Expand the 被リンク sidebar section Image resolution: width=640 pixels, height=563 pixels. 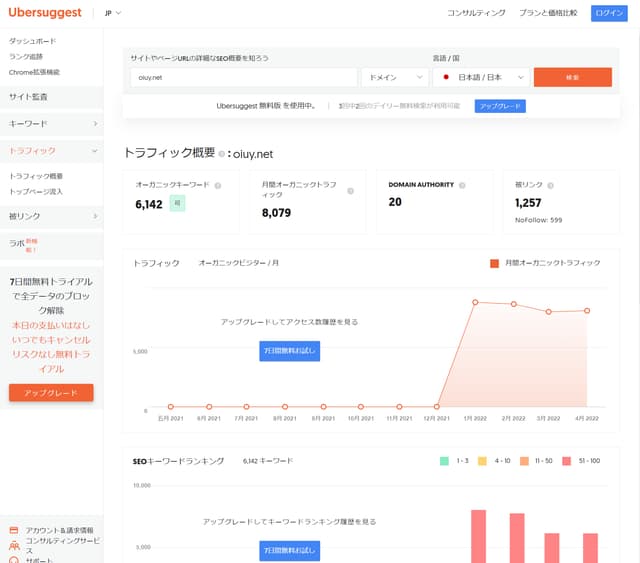tap(51, 216)
